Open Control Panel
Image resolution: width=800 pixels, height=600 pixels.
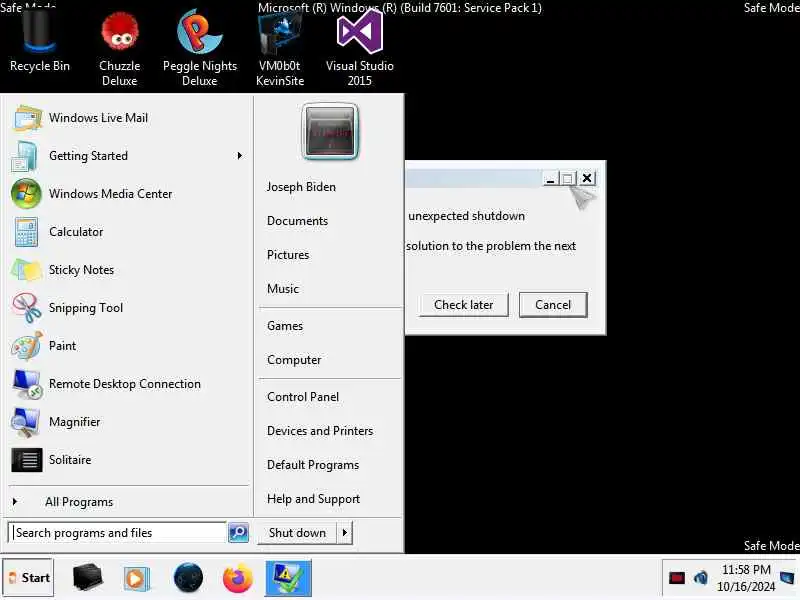click(303, 397)
